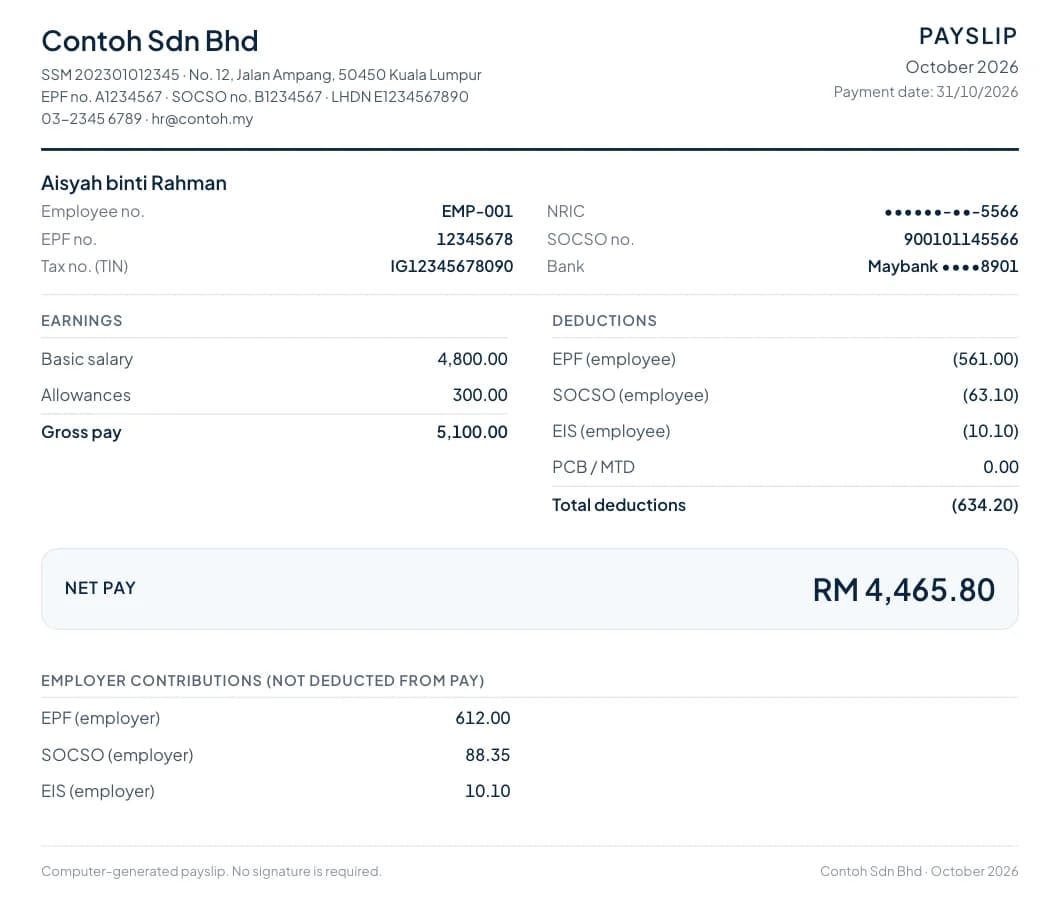
Task: Click the EMPLOYER CONTRIBUTIONS section header
Action: tap(263, 681)
